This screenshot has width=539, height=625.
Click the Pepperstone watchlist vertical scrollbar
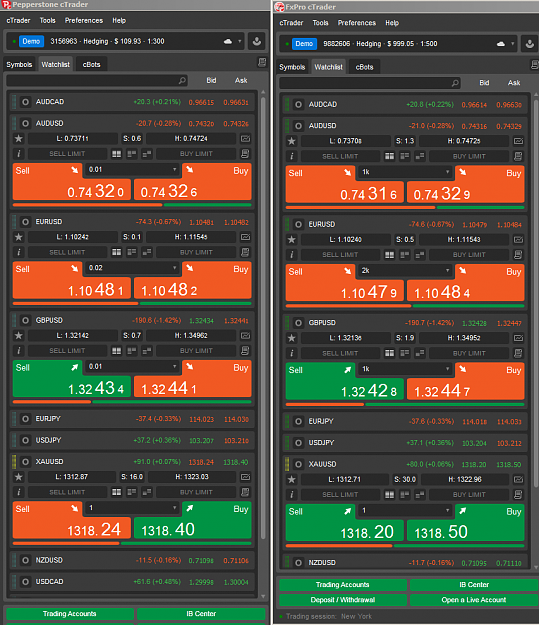pos(263,319)
